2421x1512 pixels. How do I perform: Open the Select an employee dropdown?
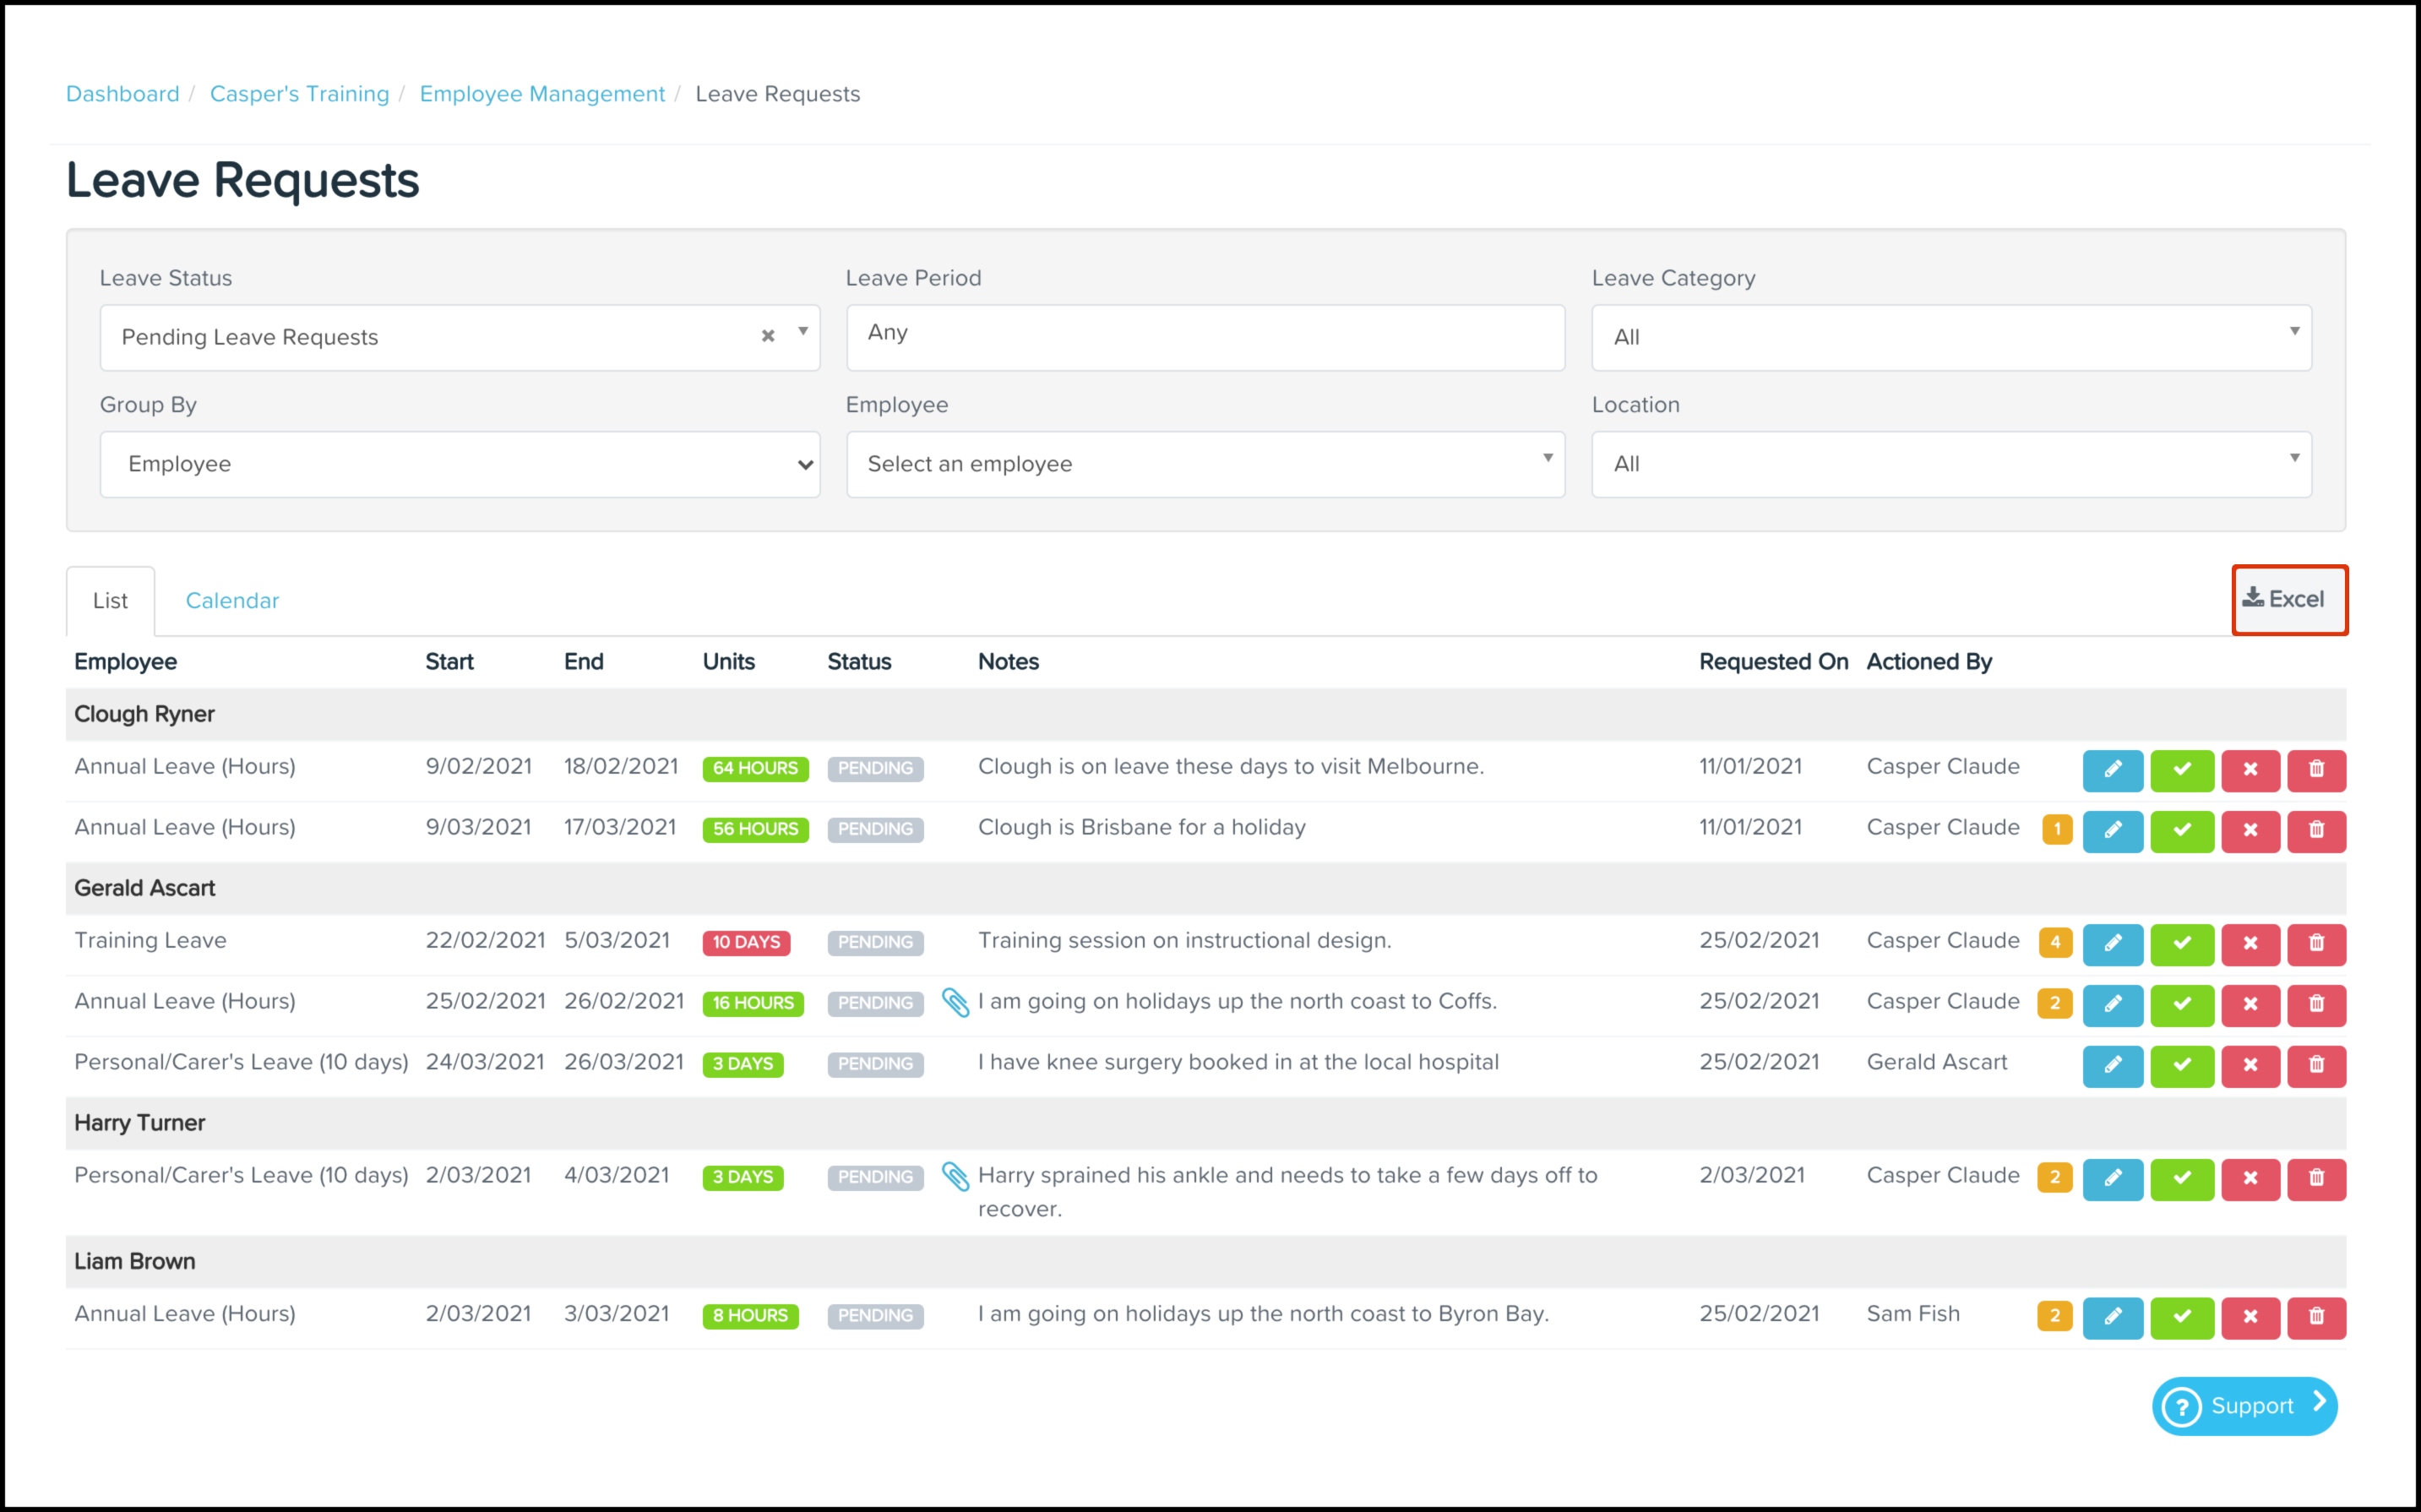point(1205,464)
